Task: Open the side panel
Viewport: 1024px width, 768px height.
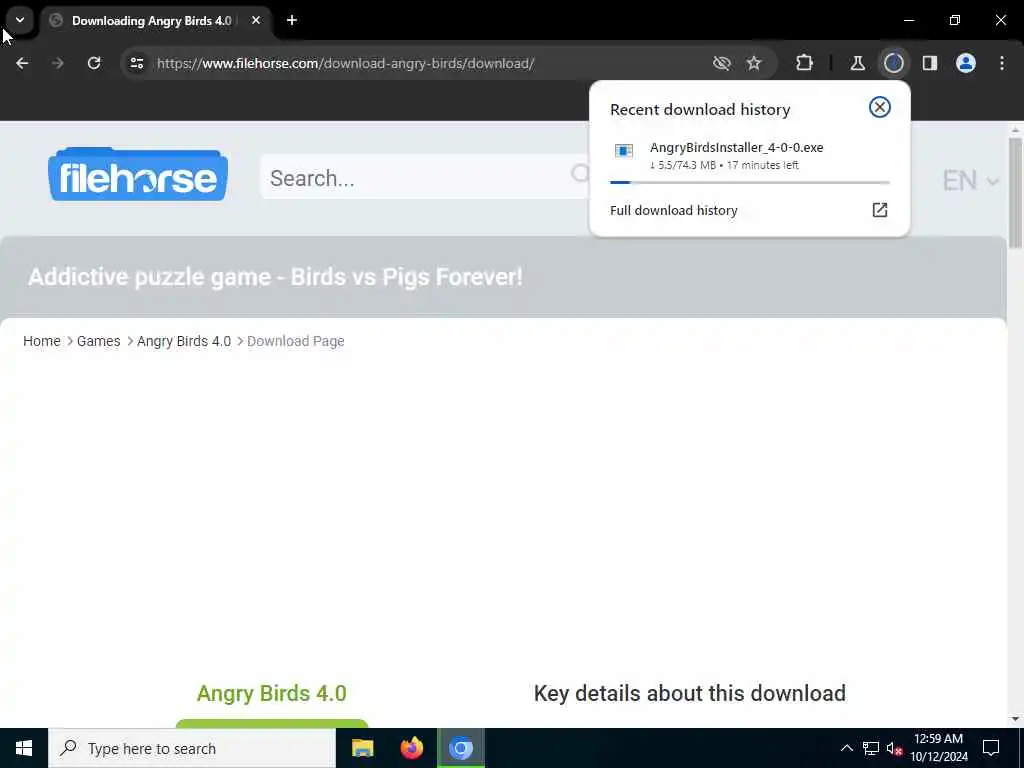Action: [x=930, y=63]
